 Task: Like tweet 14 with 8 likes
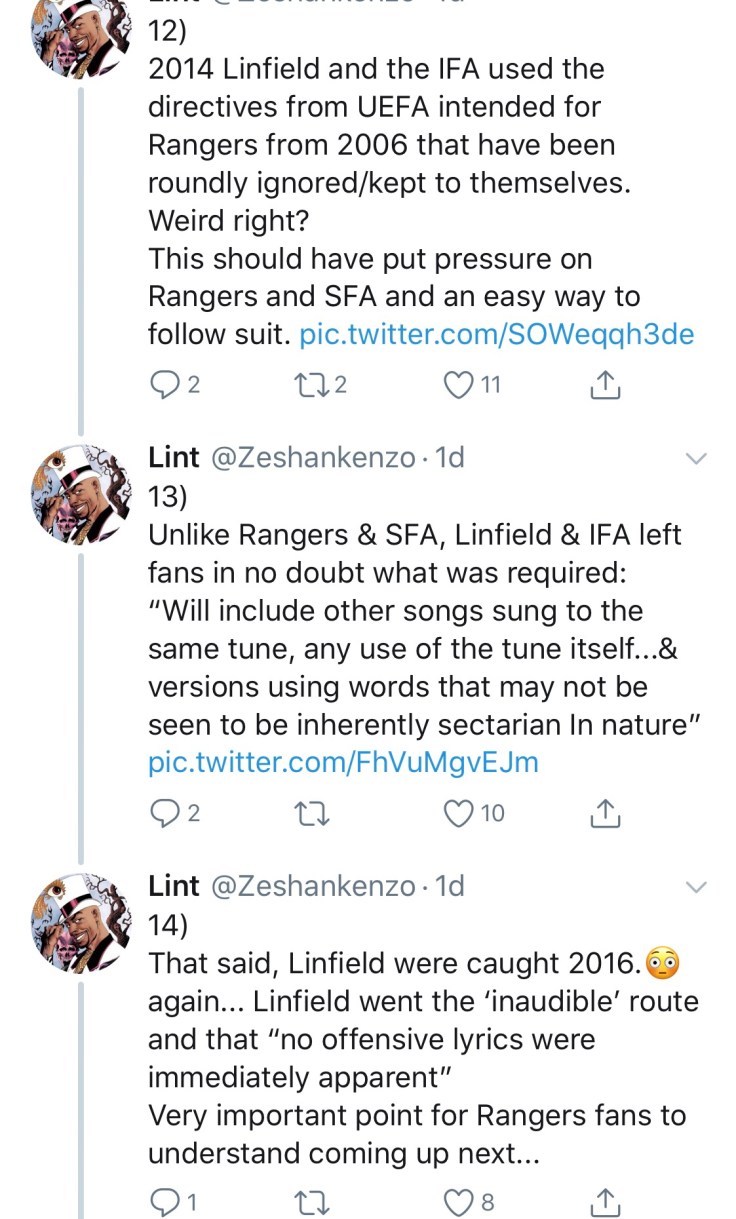459,1201
